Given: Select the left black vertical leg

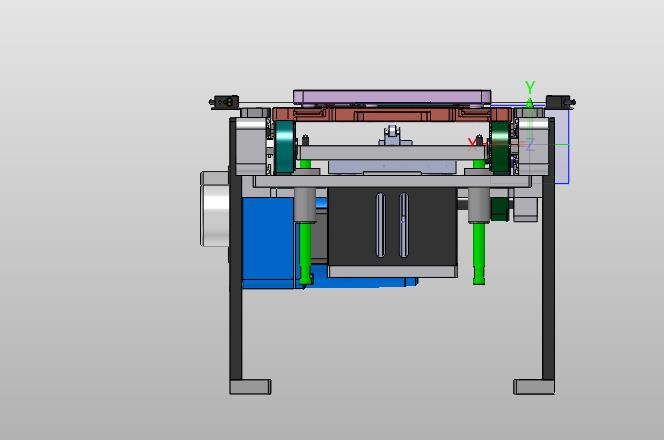Looking at the screenshot, I should pyautogui.click(x=236, y=250).
